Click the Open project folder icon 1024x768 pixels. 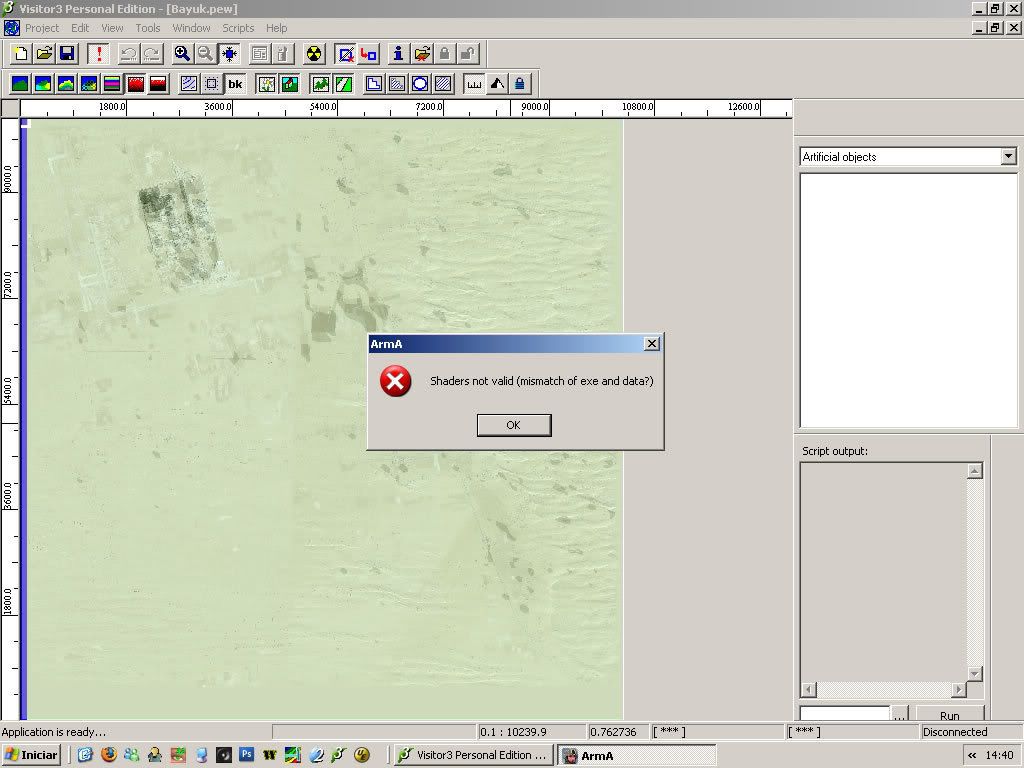44,54
